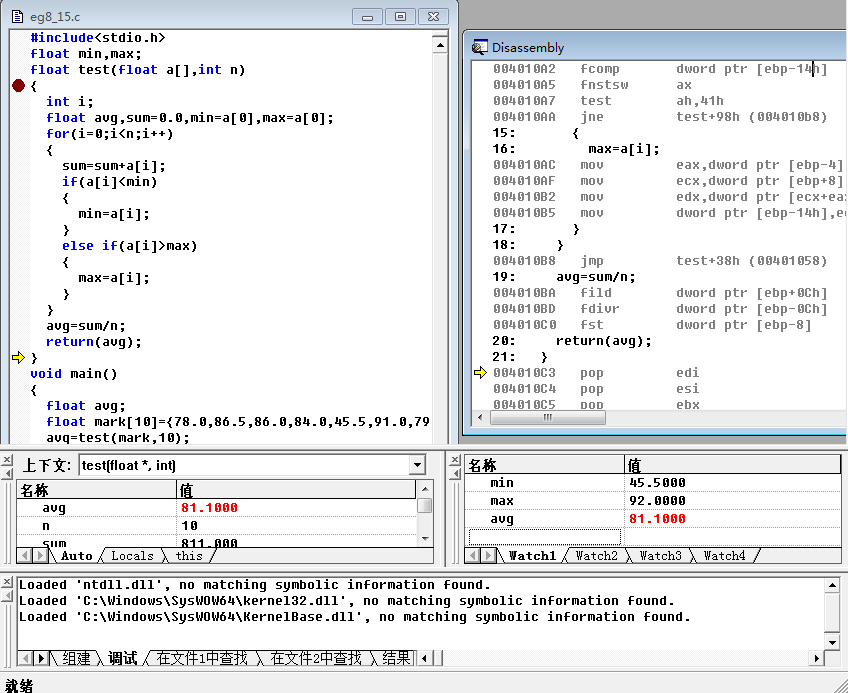Minimize the eg8_15.c source window
This screenshot has height=693, width=848.
tap(368, 17)
